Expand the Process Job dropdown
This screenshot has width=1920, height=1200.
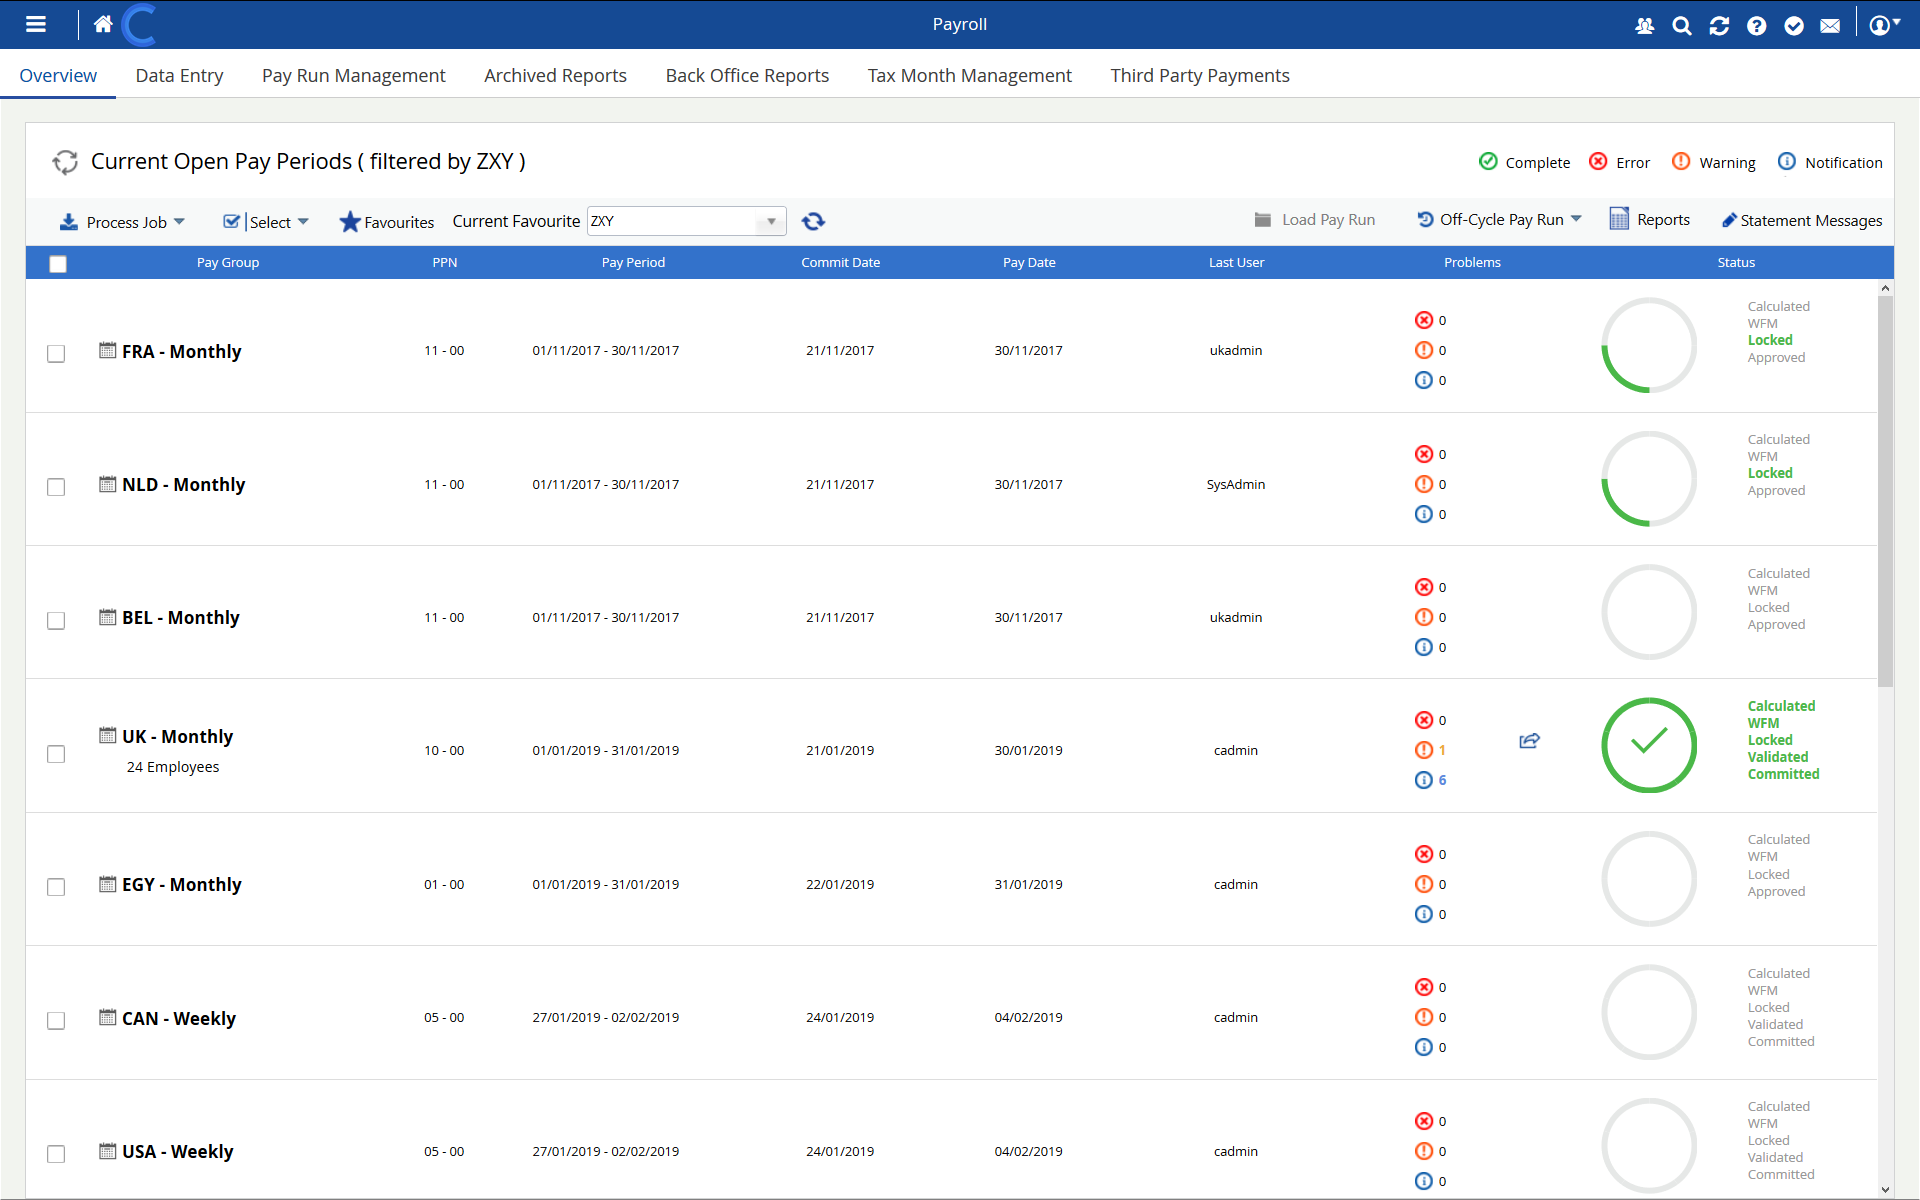coord(124,222)
